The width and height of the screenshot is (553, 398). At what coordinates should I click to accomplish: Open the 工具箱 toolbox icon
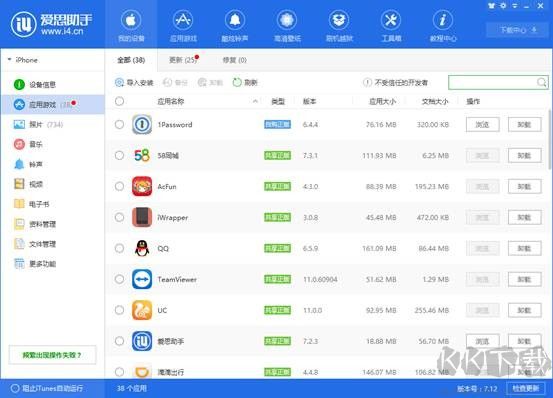(391, 20)
